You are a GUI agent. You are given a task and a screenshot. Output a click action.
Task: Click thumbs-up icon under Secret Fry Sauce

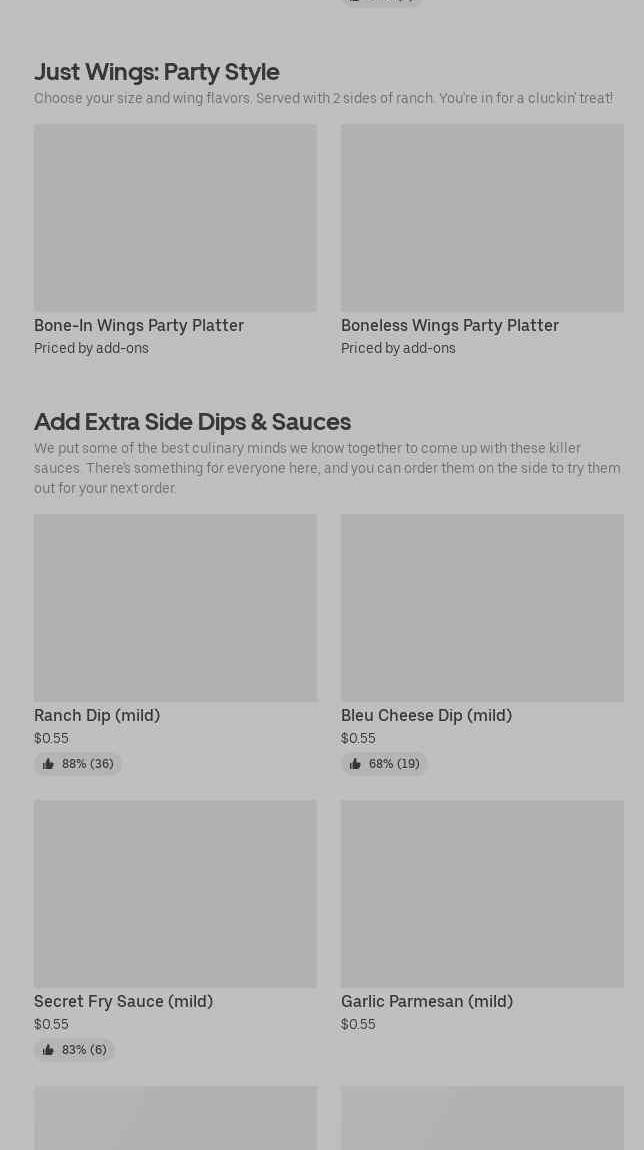tap(48, 1050)
